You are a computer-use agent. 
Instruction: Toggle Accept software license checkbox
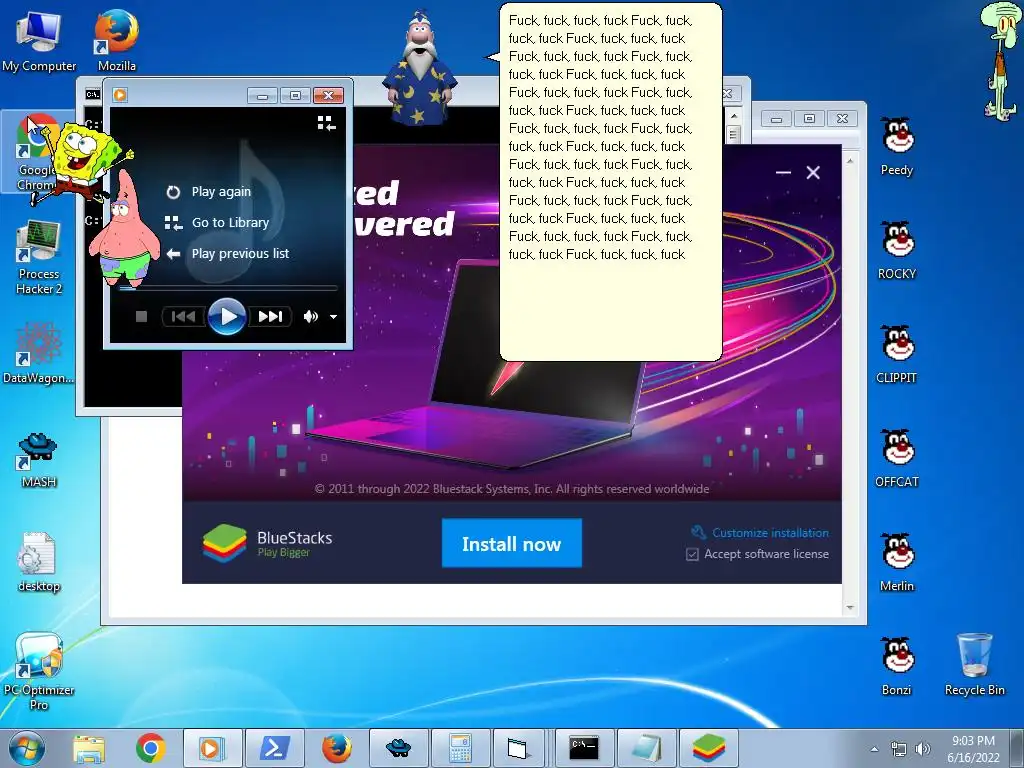coord(692,554)
